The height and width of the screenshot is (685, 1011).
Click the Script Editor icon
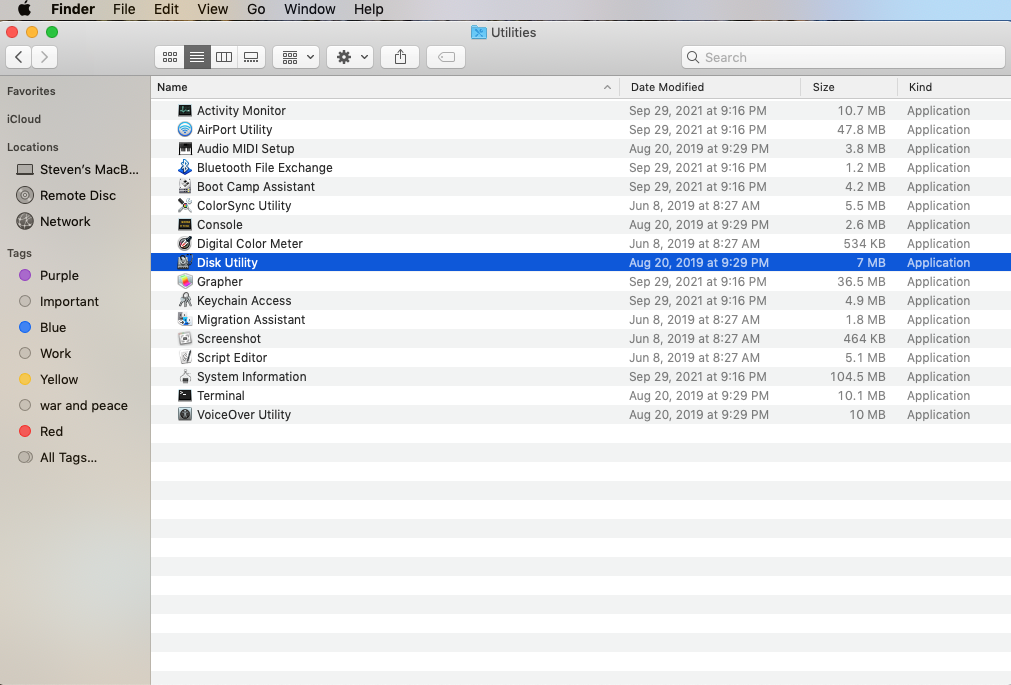[x=185, y=358]
